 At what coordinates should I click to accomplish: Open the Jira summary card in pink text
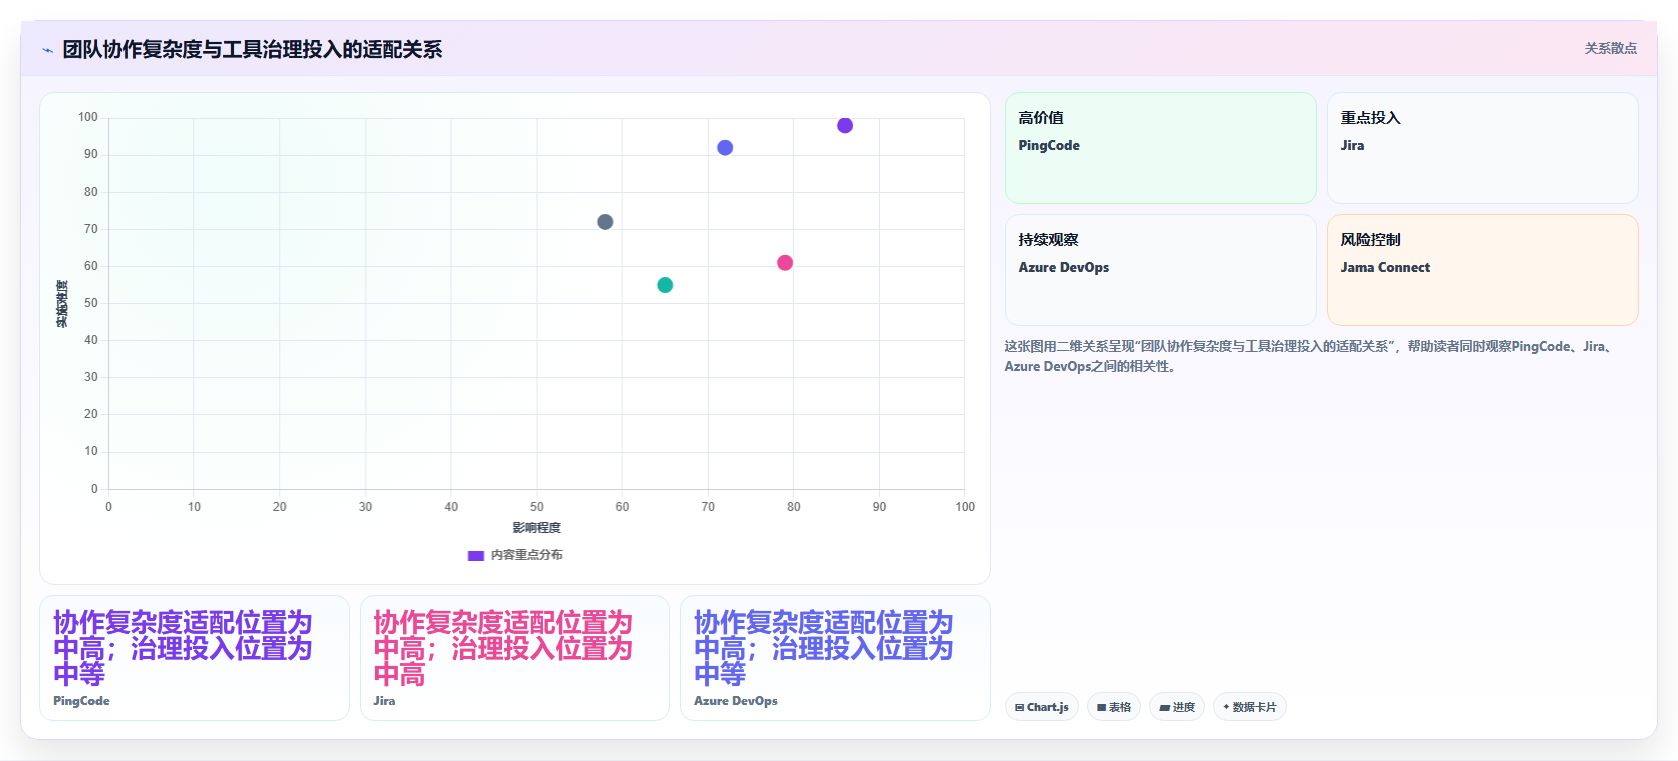(x=514, y=658)
